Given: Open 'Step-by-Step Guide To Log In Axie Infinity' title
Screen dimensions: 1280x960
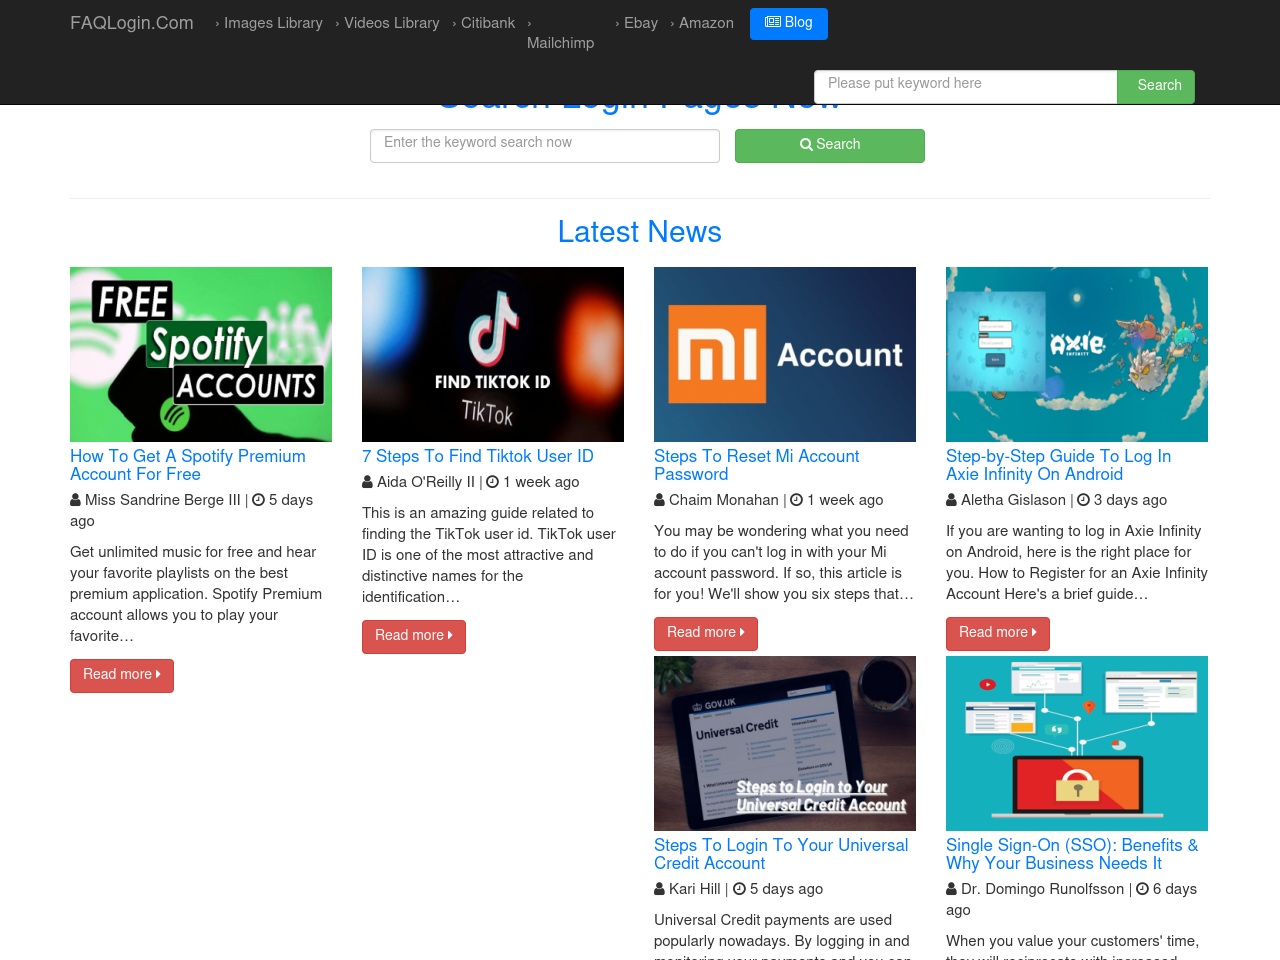Looking at the screenshot, I should point(1058,465).
